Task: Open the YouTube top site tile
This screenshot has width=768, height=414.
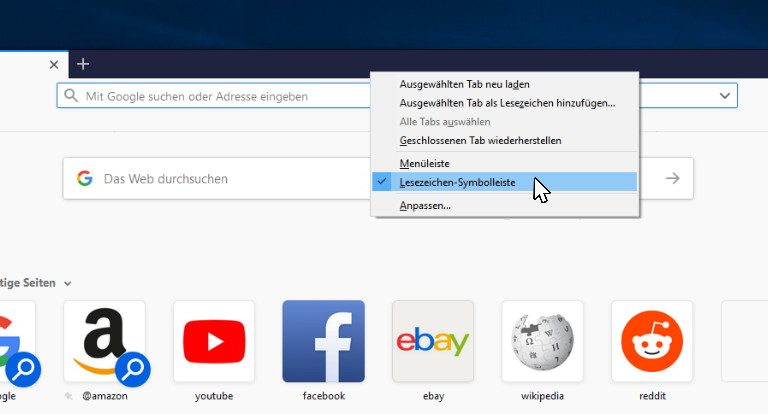Action: click(214, 341)
